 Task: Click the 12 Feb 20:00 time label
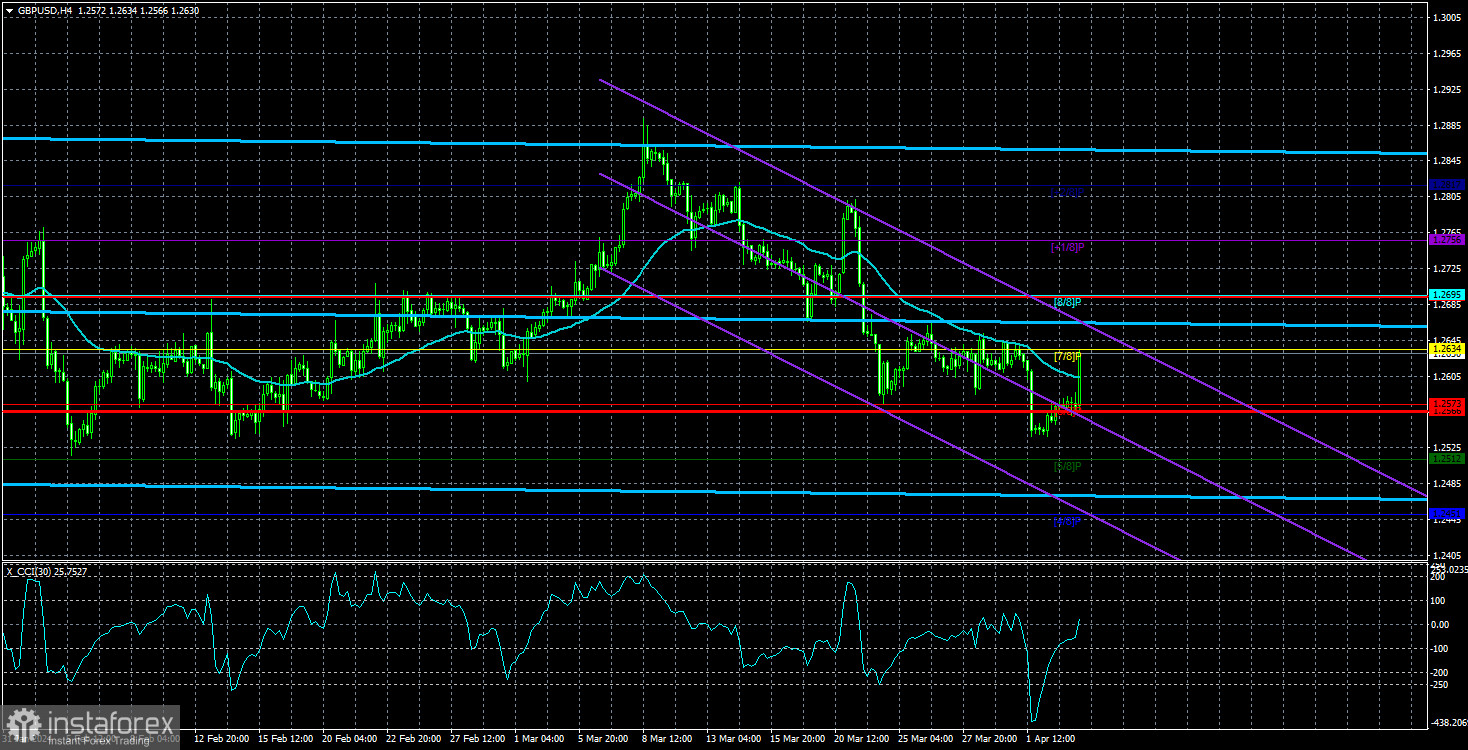[x=222, y=739]
